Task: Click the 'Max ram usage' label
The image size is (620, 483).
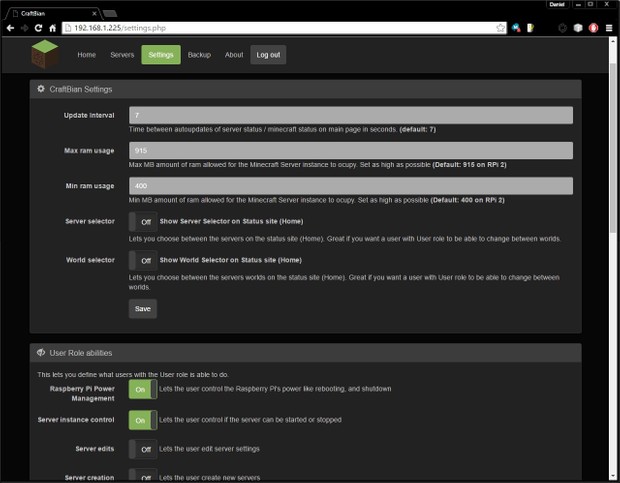Action: [x=89, y=151]
